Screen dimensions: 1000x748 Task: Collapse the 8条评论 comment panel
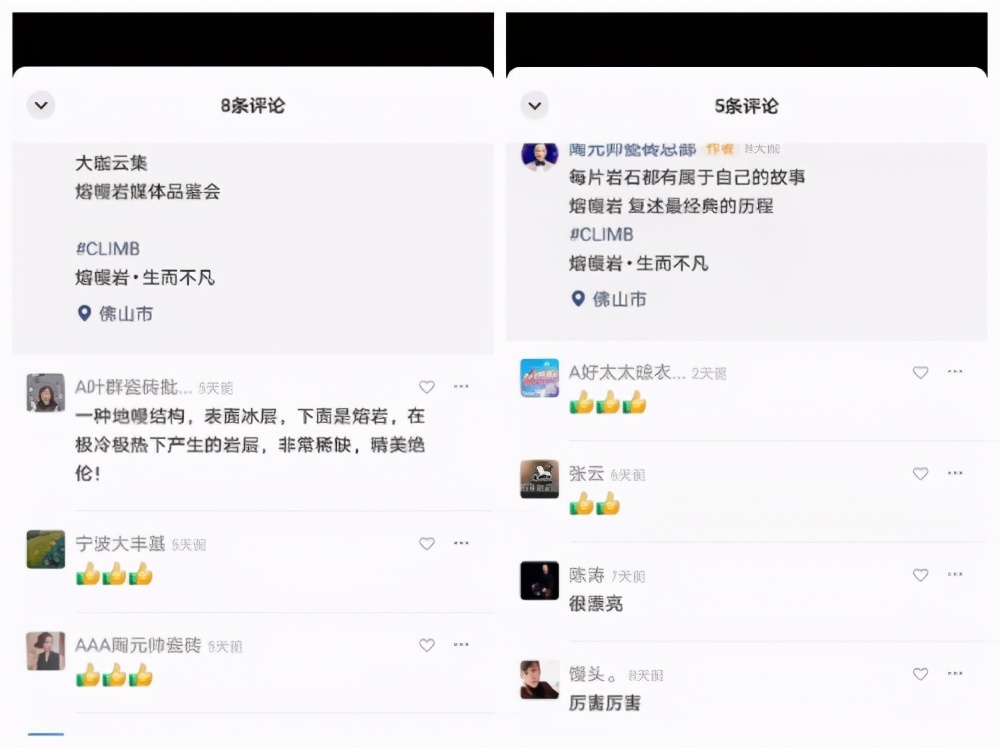click(x=41, y=105)
